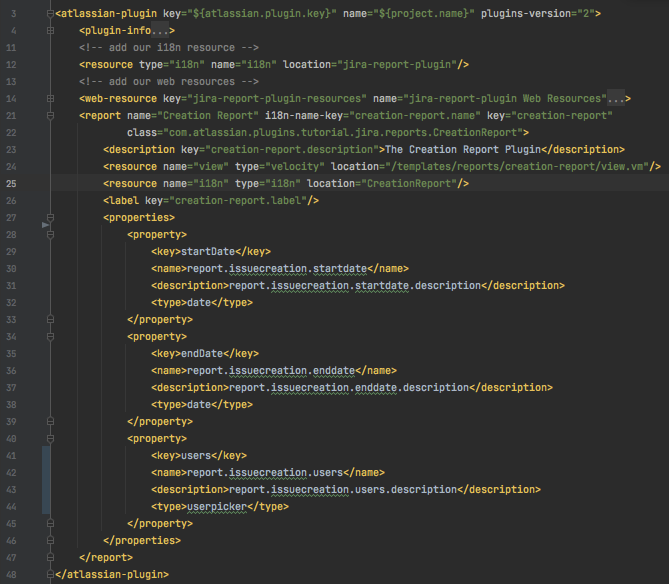Click line number 48 in the gutter

tap(12, 575)
